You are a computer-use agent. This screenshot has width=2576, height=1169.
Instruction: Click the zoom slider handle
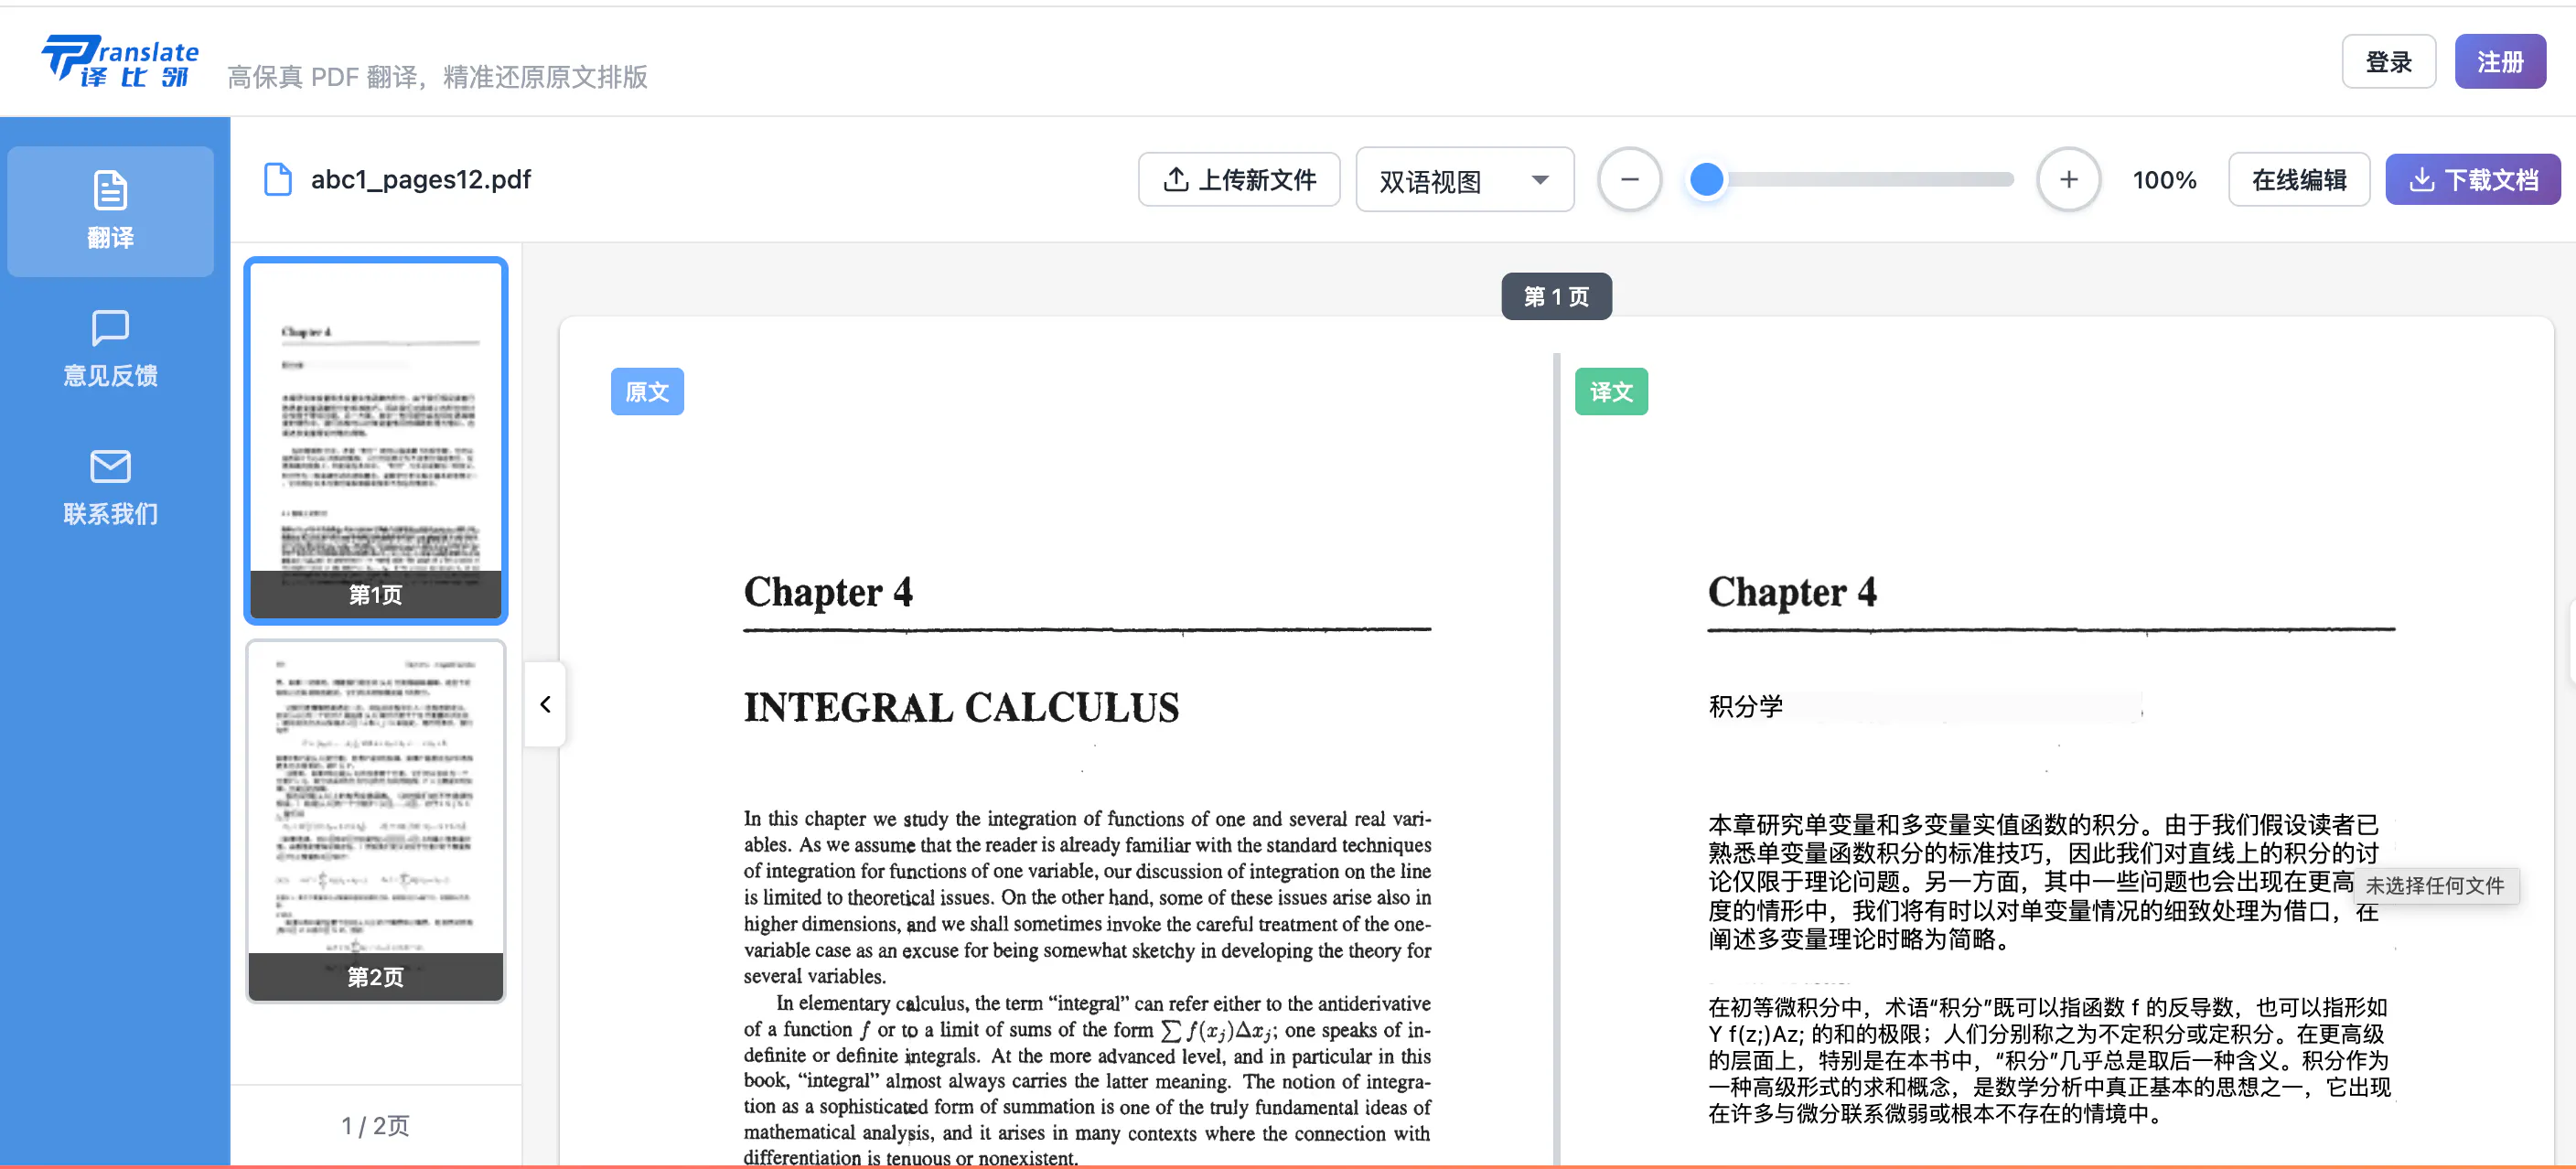1706,180
